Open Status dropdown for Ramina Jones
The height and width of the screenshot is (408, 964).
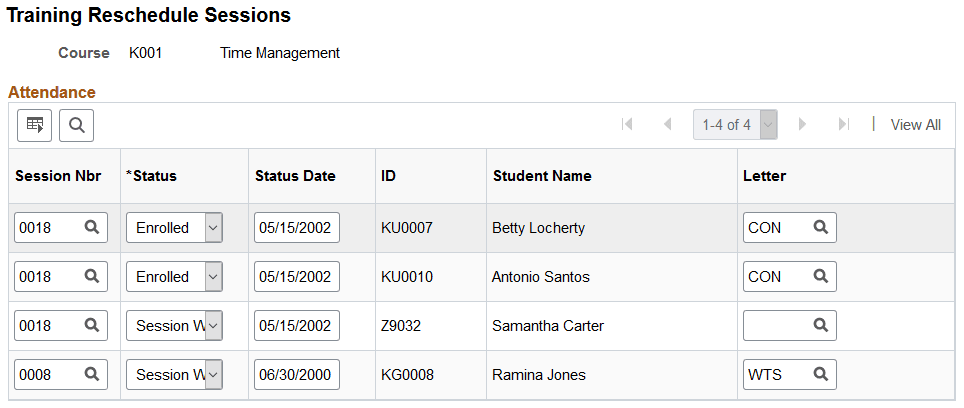click(213, 375)
